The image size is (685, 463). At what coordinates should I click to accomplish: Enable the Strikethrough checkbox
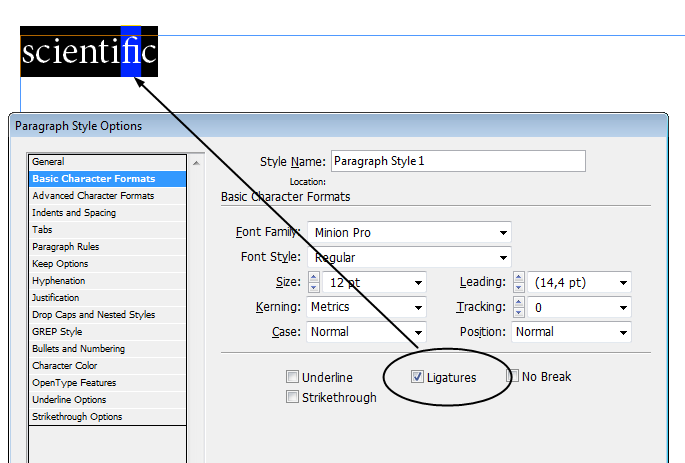click(292, 397)
